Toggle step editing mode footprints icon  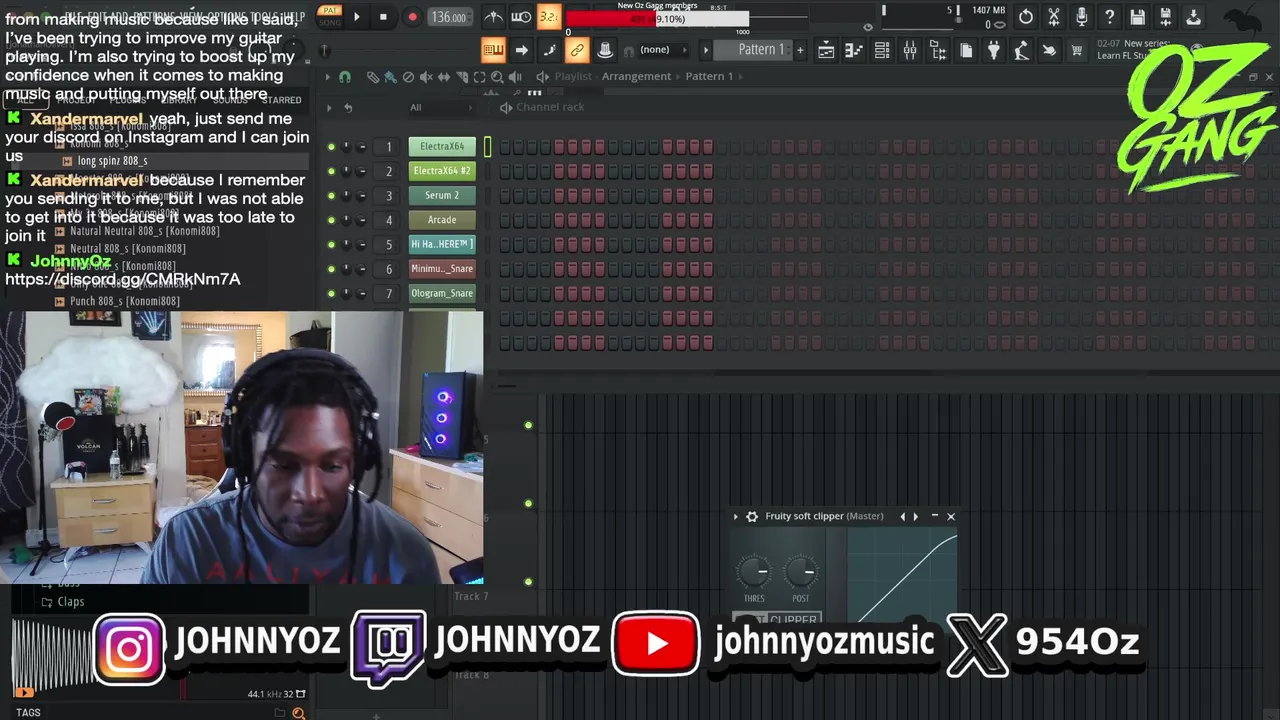pyautogui.click(x=549, y=50)
